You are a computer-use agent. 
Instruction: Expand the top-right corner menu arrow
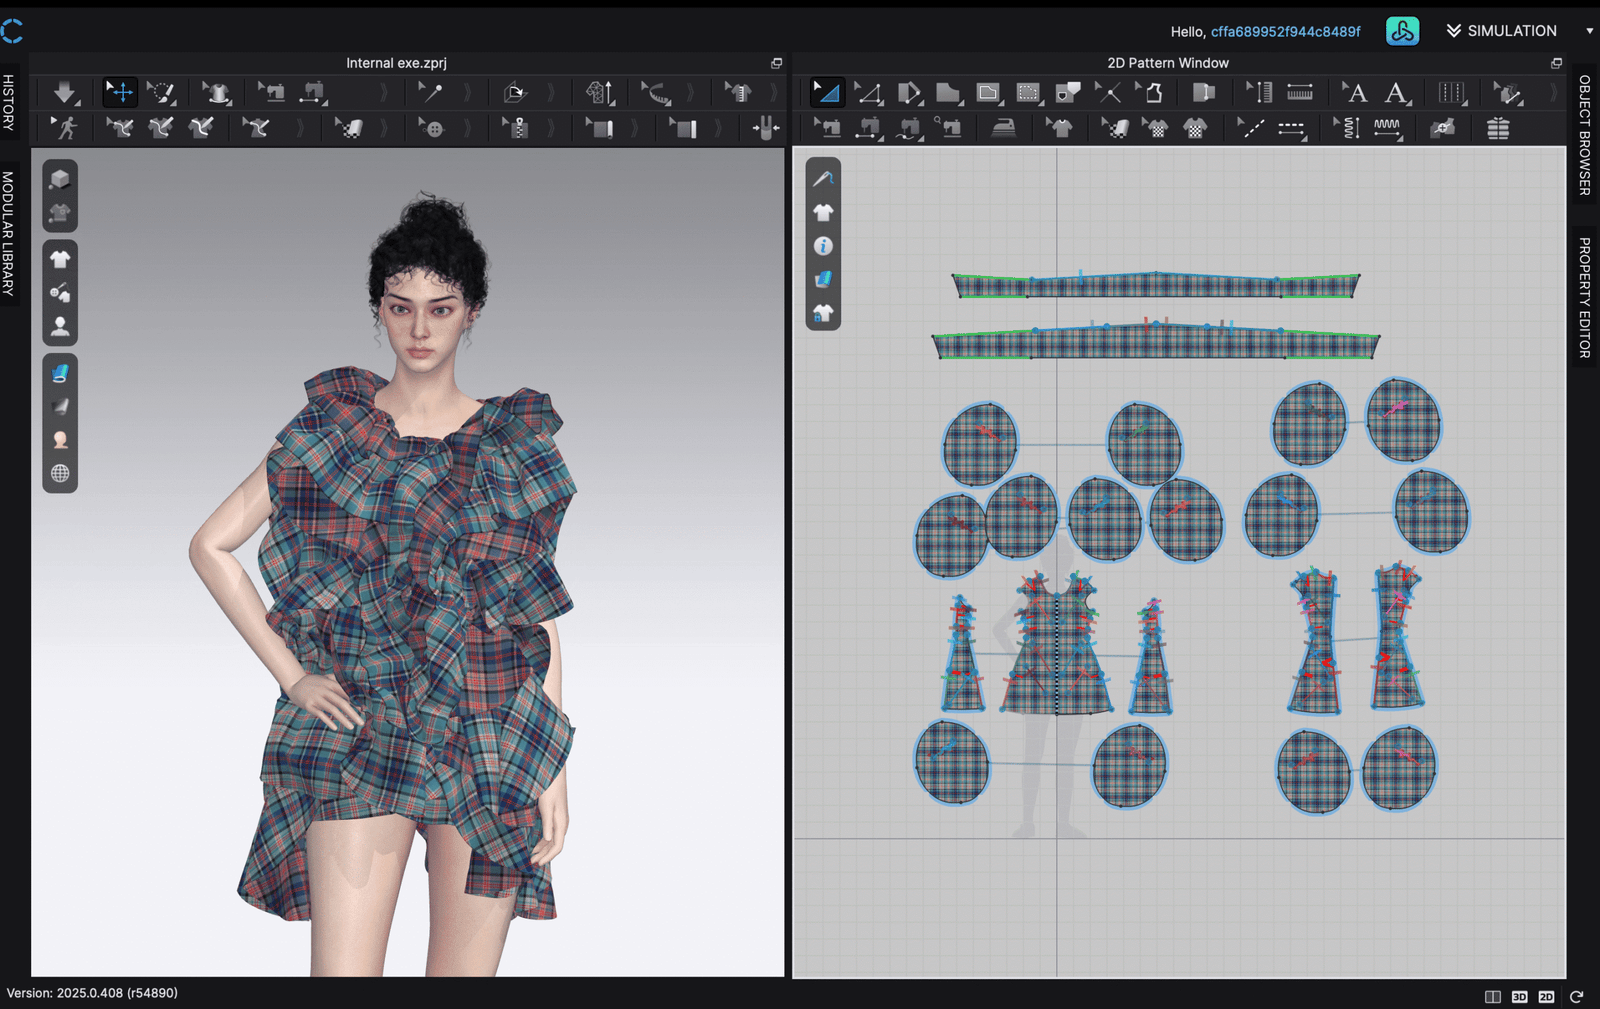tap(1589, 31)
